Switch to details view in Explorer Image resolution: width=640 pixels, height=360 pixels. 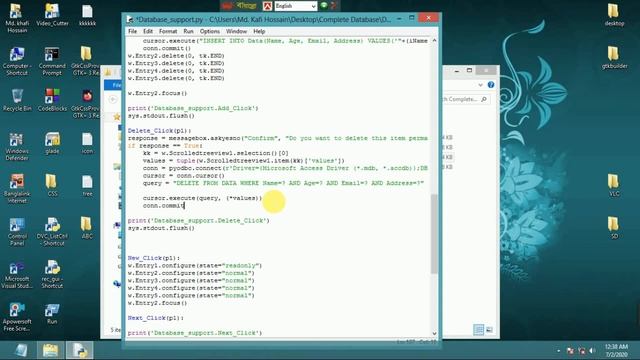(478, 329)
